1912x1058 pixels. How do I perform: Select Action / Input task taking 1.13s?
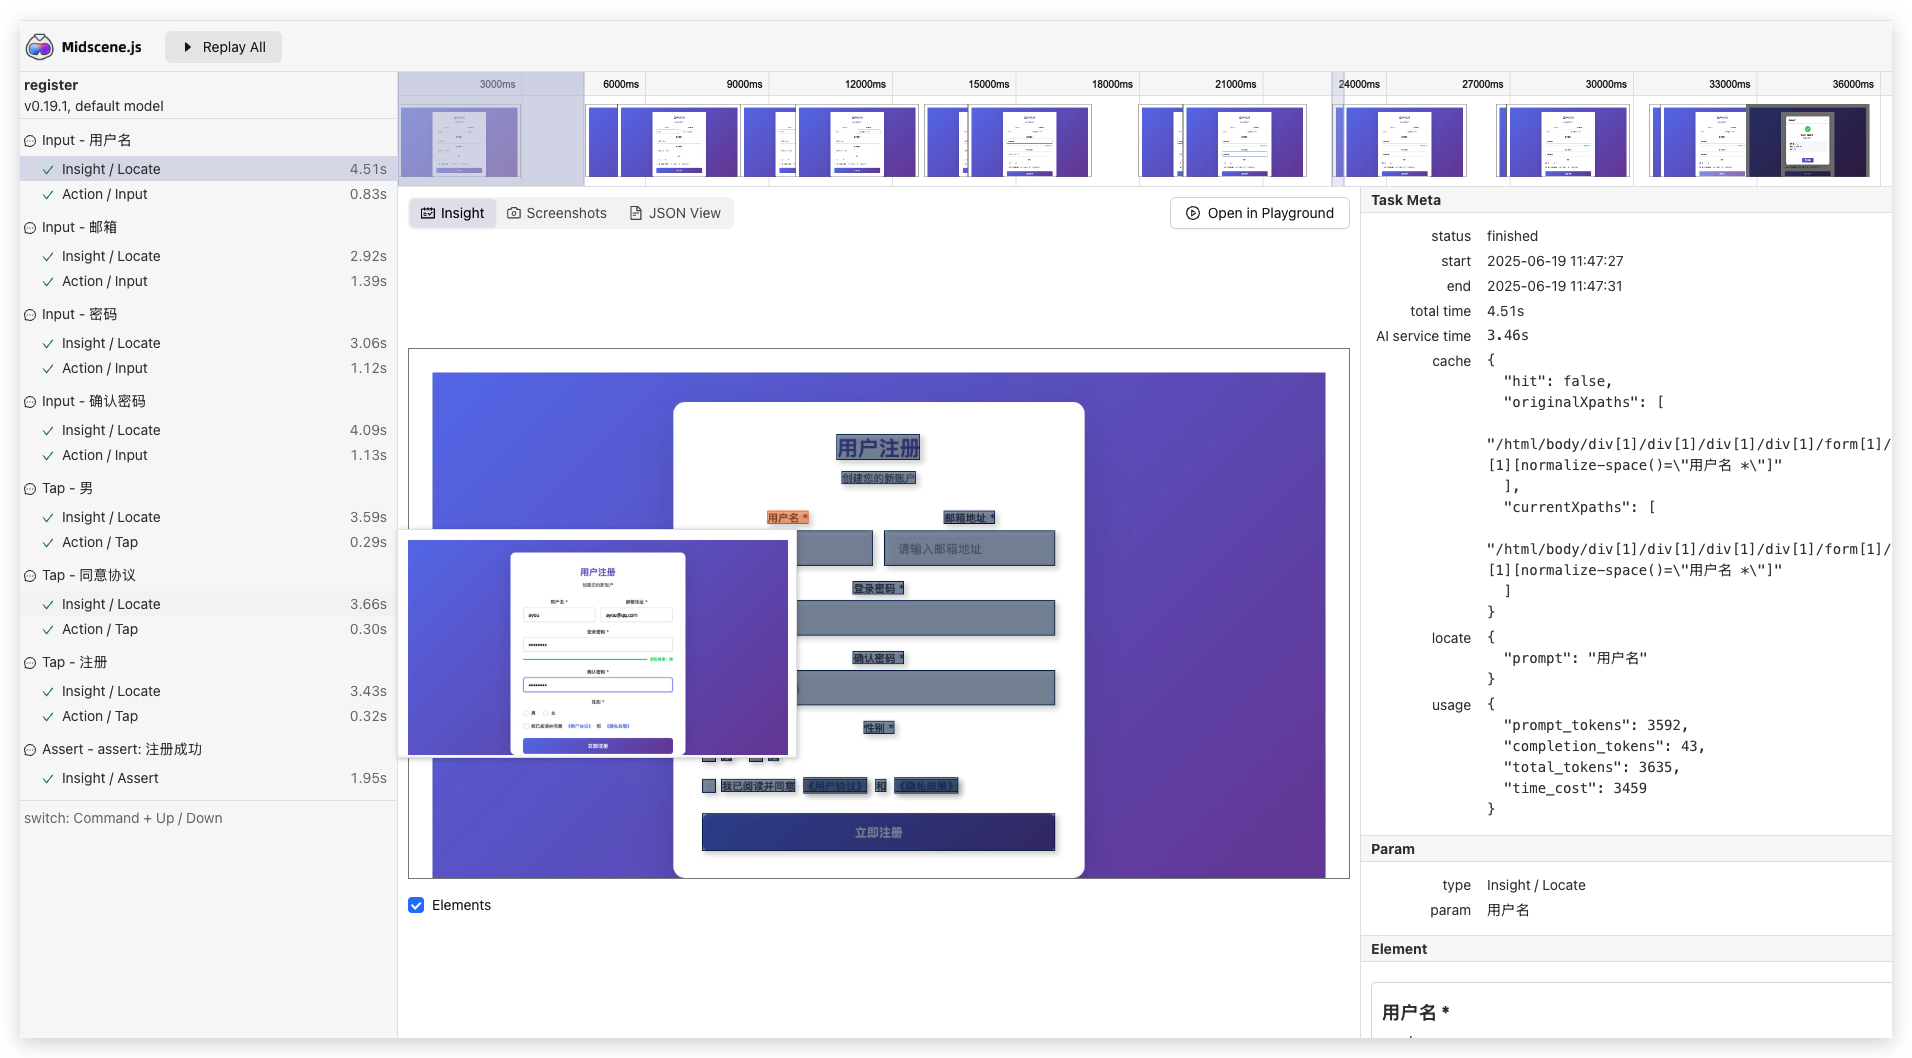tap(208, 455)
